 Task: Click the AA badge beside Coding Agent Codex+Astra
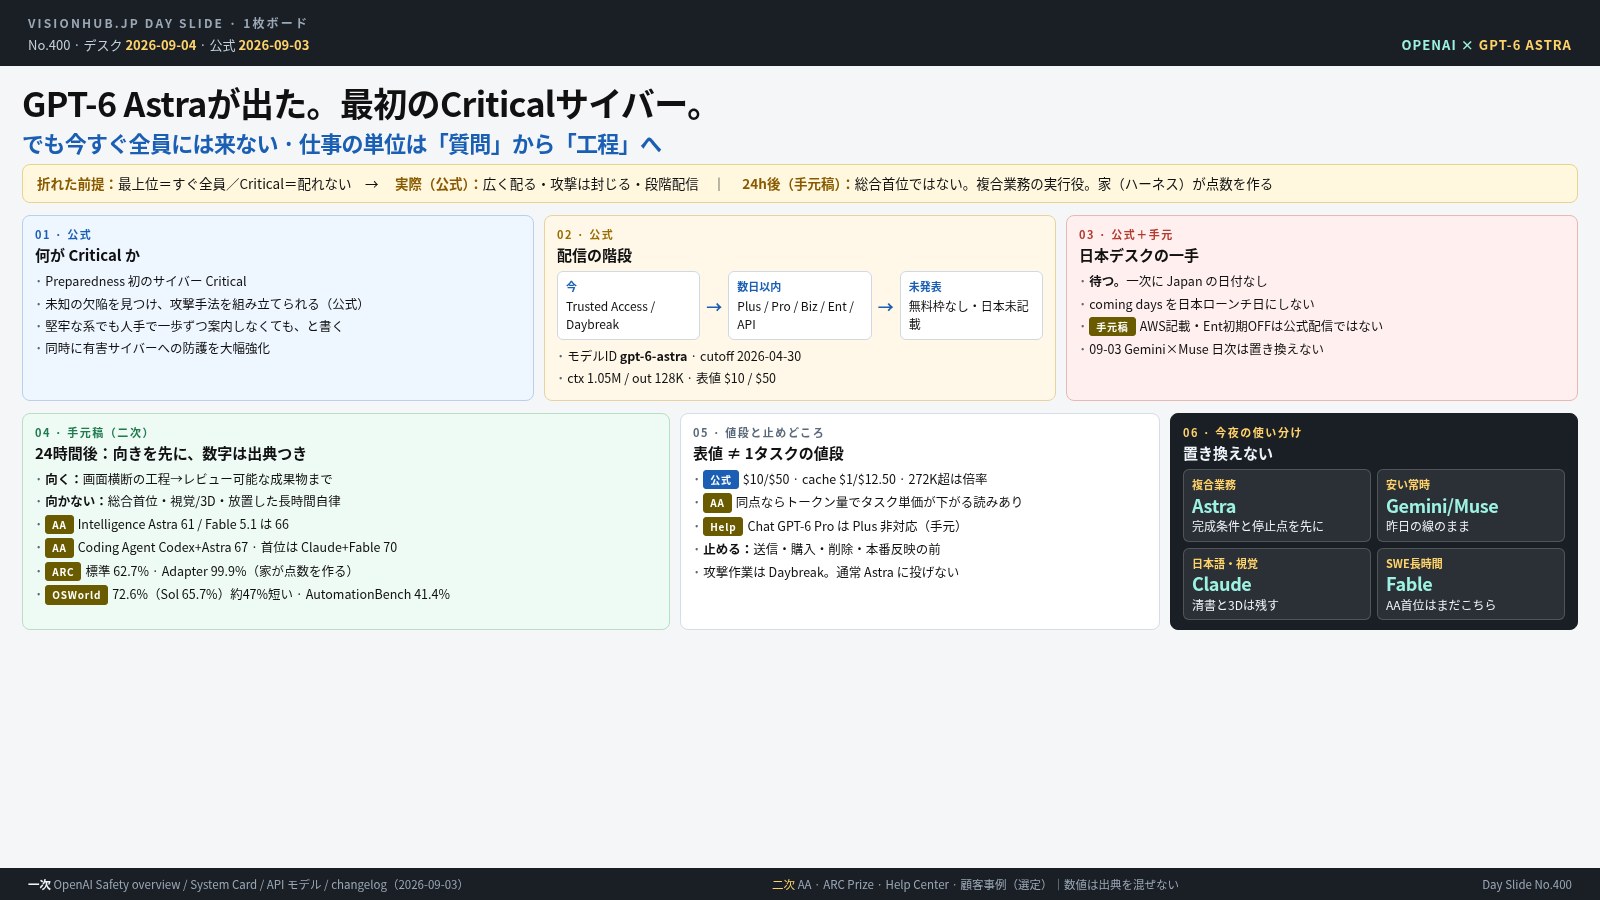pyautogui.click(x=59, y=548)
